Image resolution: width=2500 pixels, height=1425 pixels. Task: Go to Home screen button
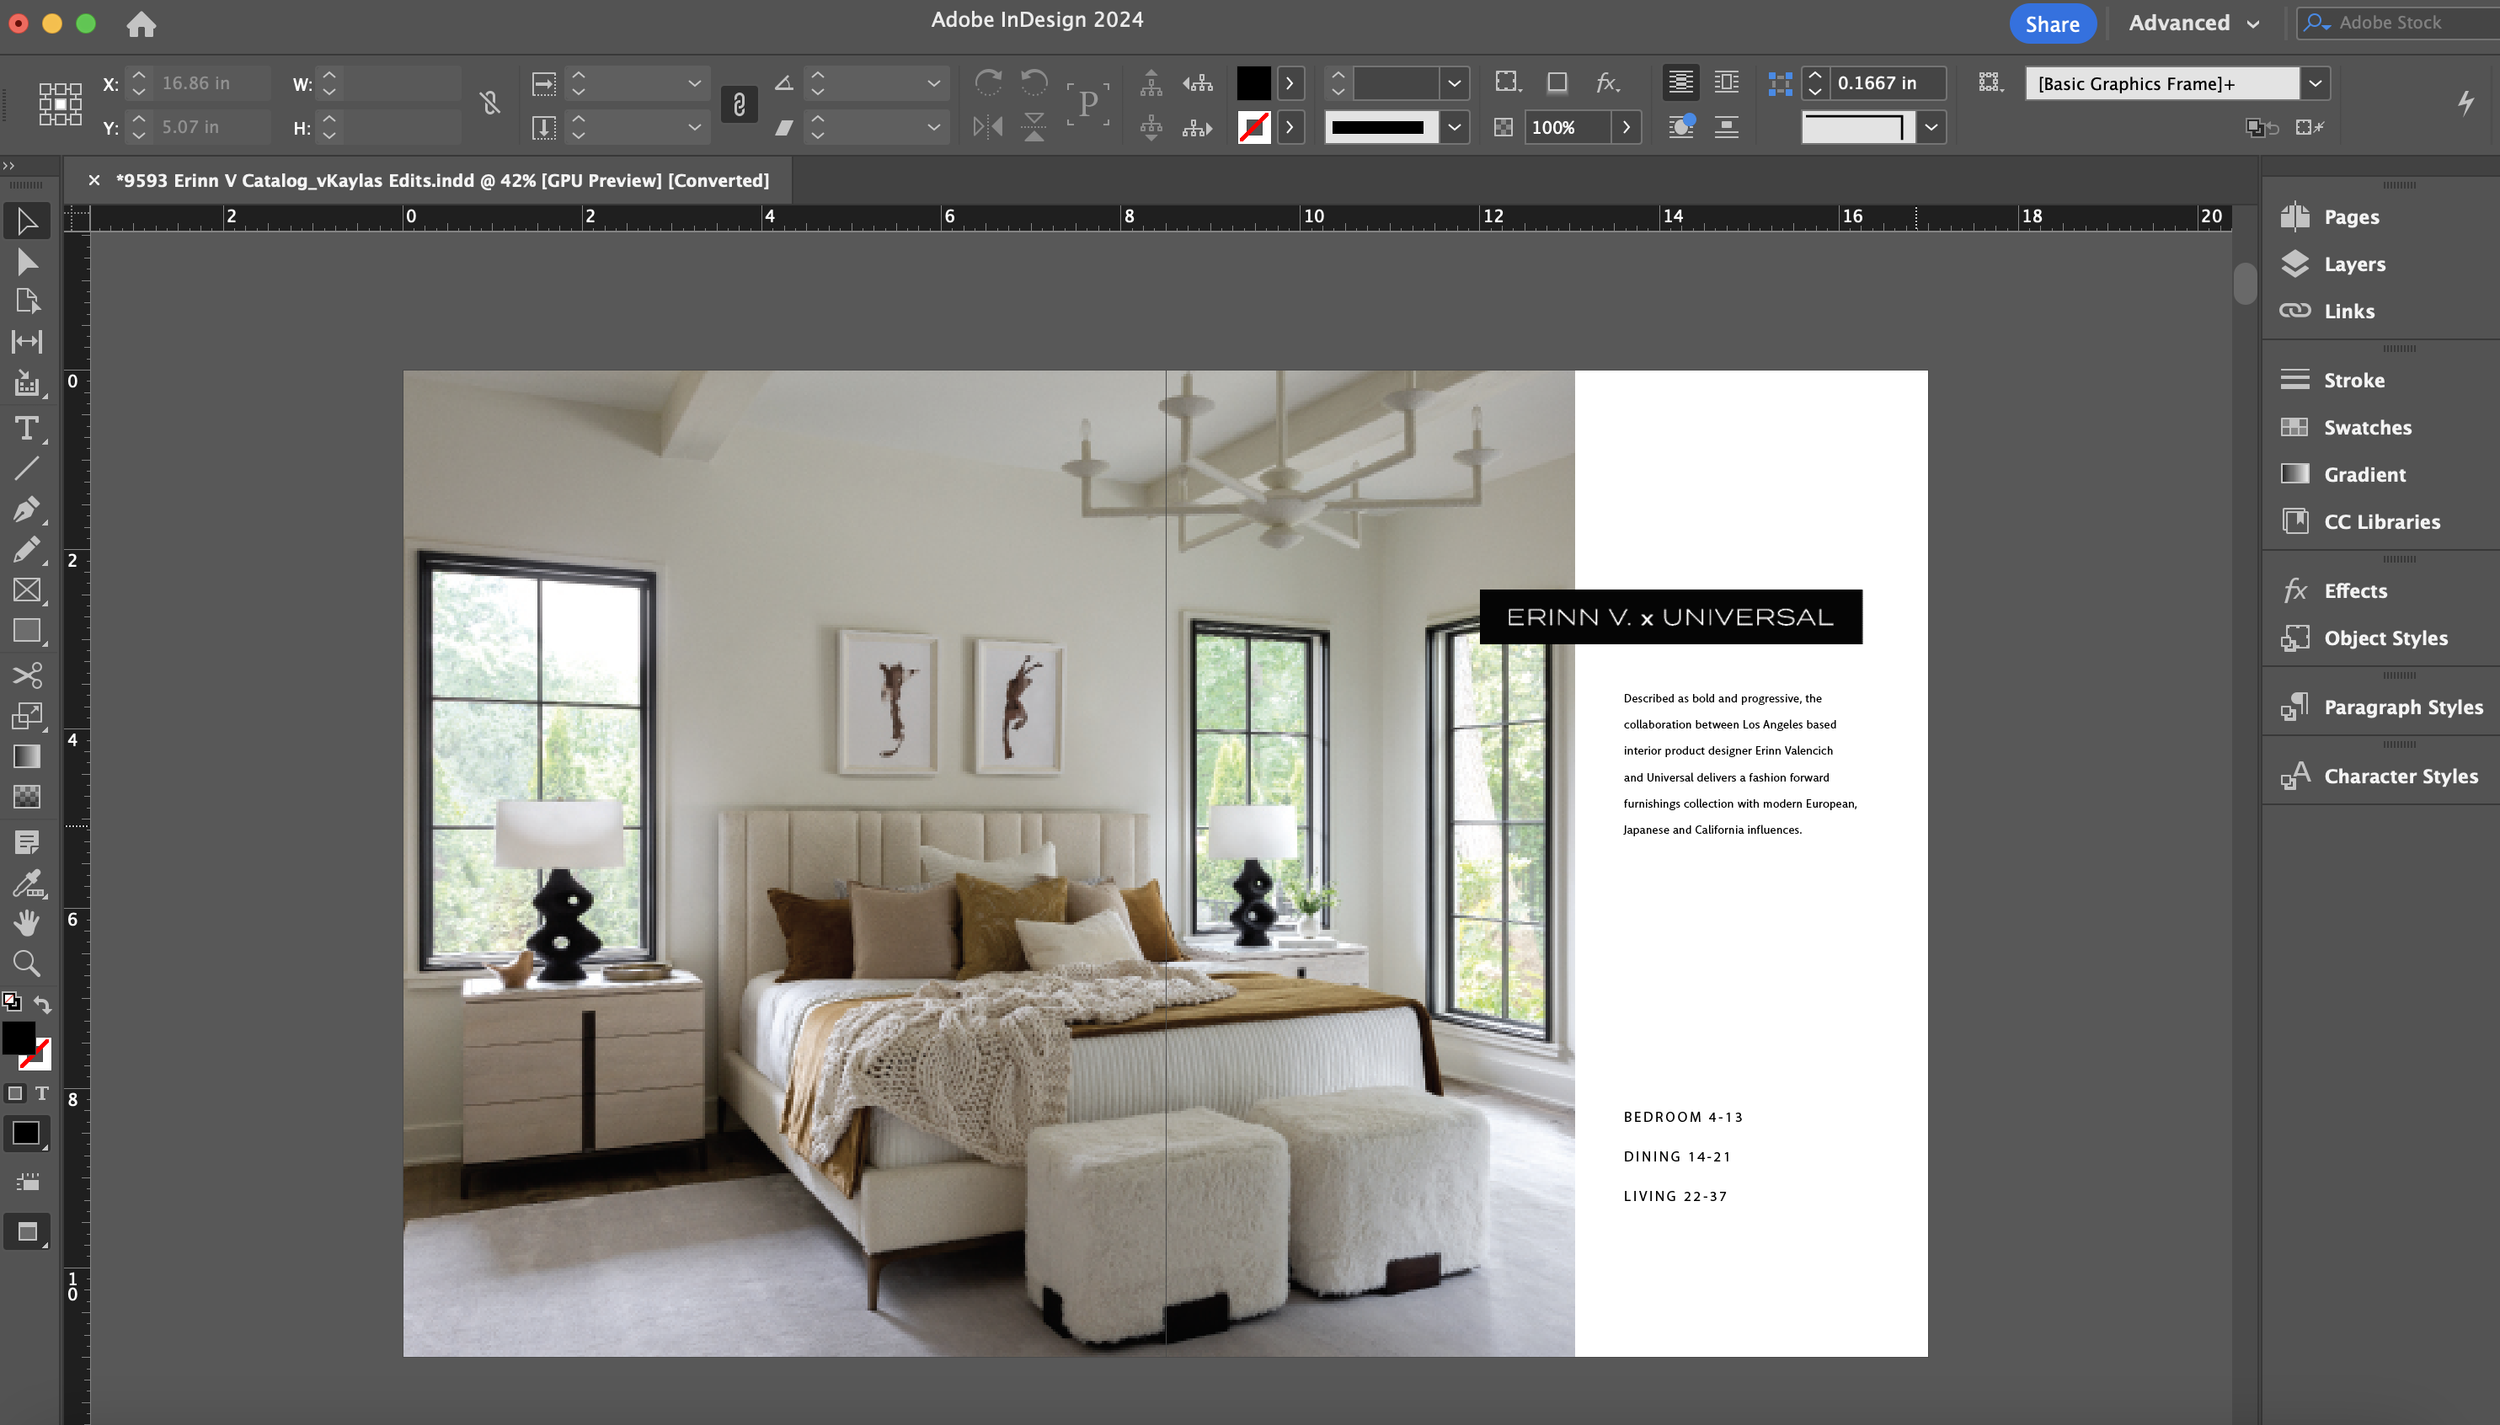tap(141, 24)
